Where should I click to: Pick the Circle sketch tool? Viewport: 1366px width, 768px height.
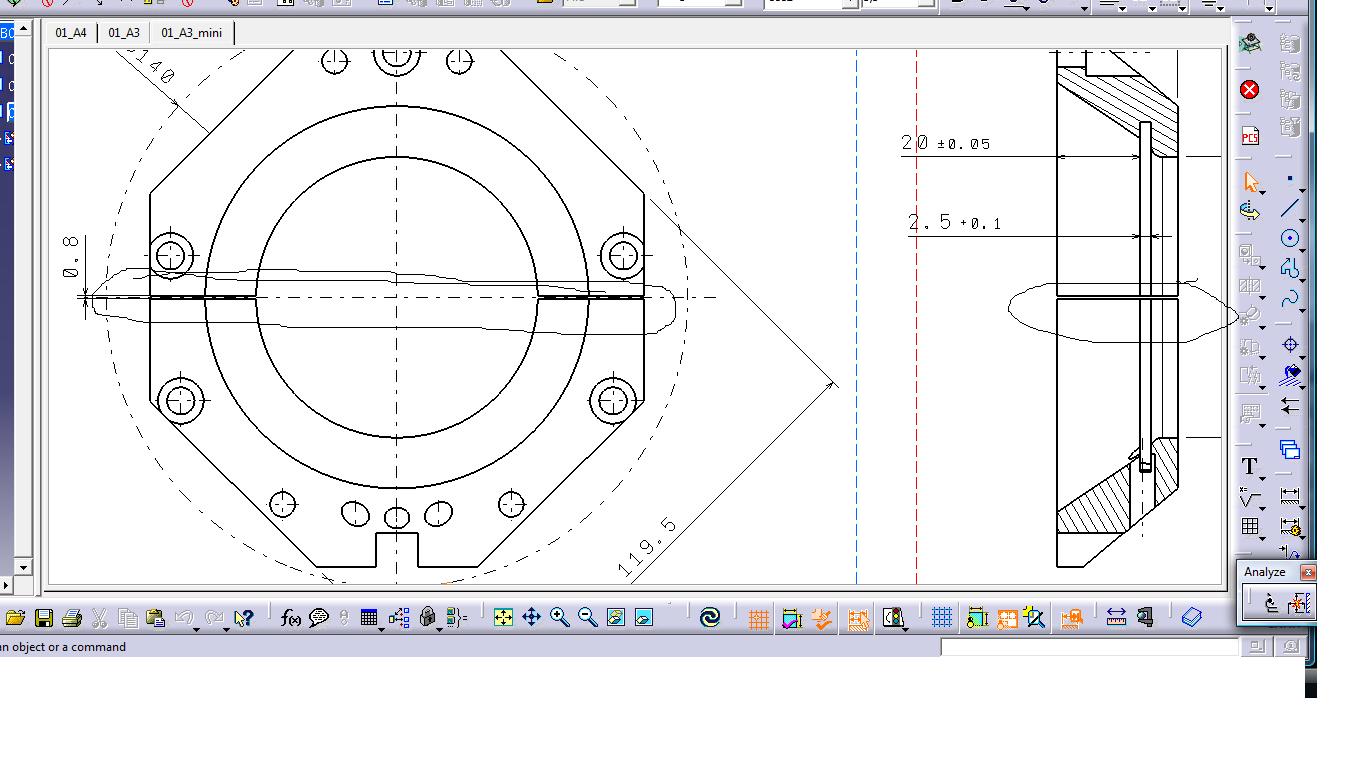(x=1290, y=238)
